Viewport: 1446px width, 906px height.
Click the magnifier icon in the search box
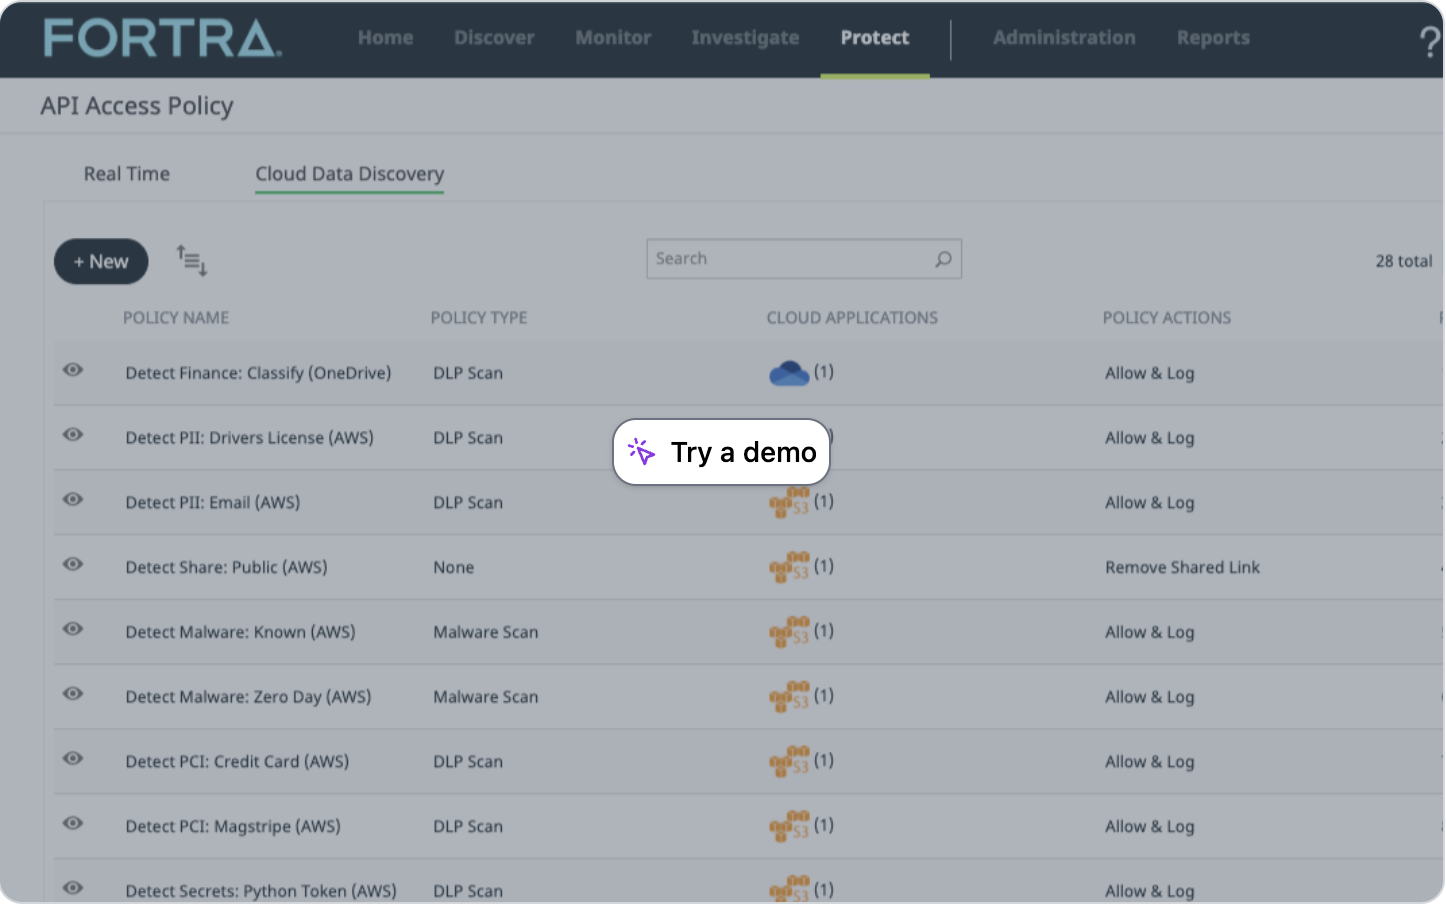click(943, 259)
